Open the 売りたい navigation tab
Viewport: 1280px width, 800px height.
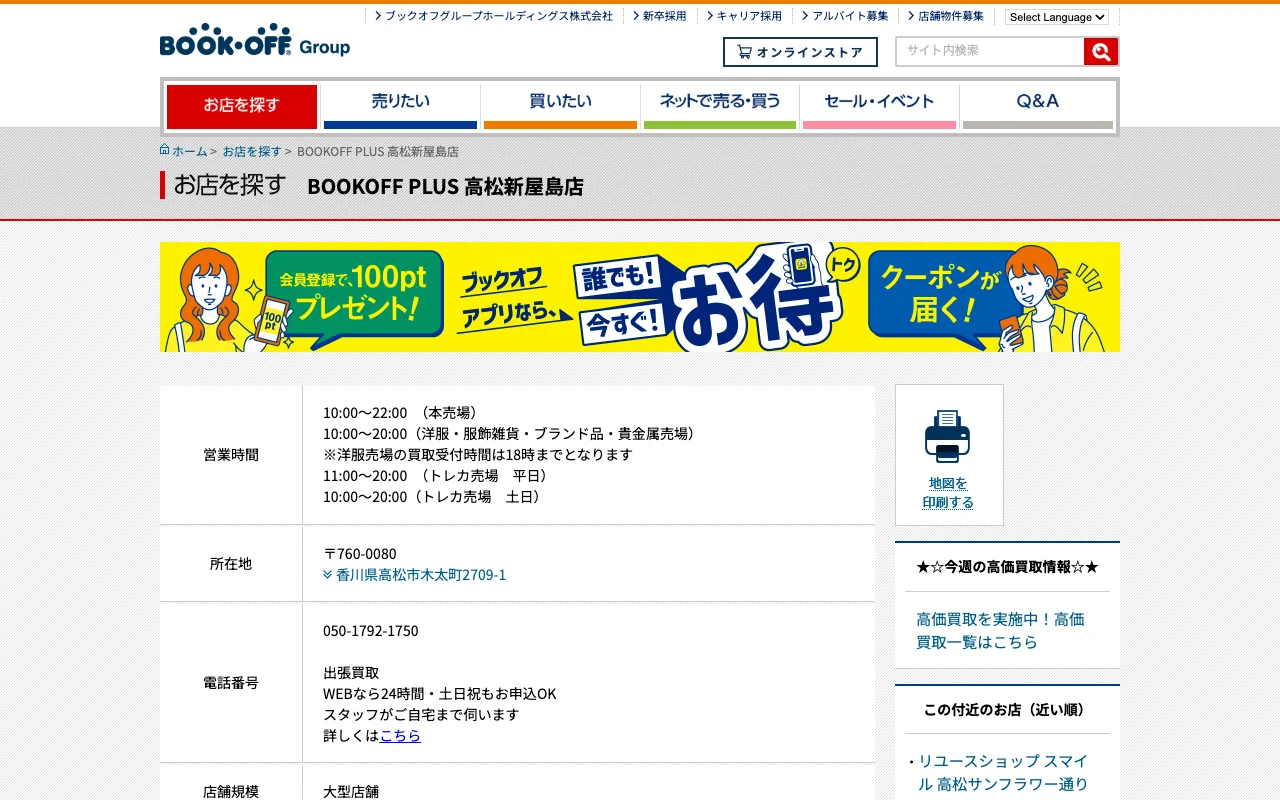[x=400, y=106]
